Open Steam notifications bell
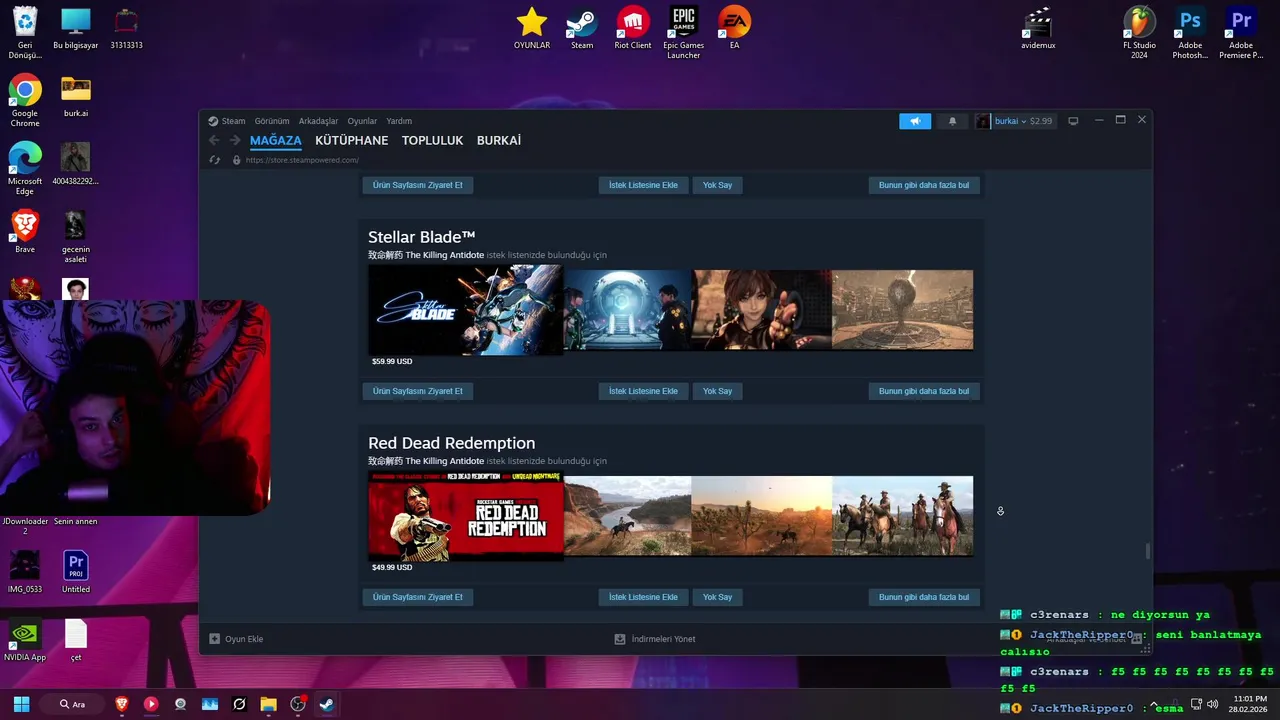The width and height of the screenshot is (1280, 720). (x=952, y=121)
